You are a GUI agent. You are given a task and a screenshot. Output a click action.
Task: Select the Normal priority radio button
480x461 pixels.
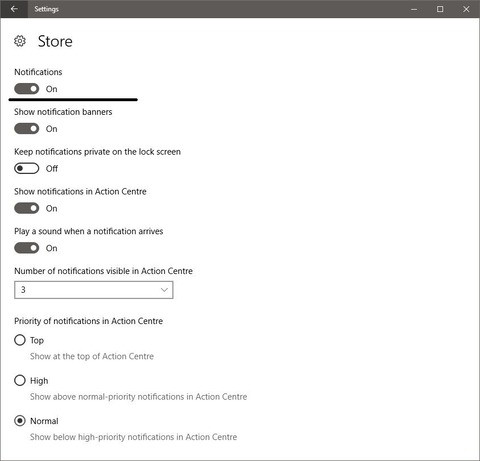20,421
